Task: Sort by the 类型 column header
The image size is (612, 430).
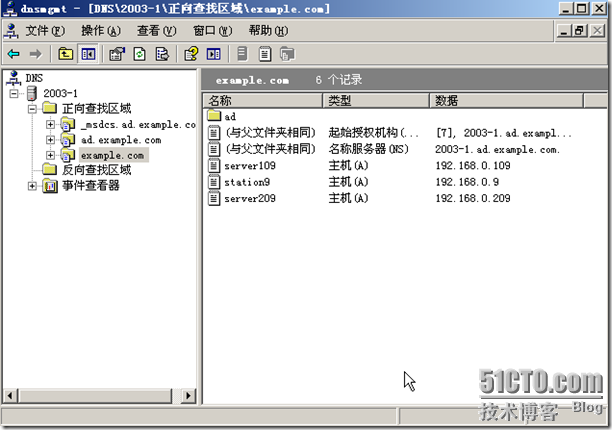Action: [376, 101]
